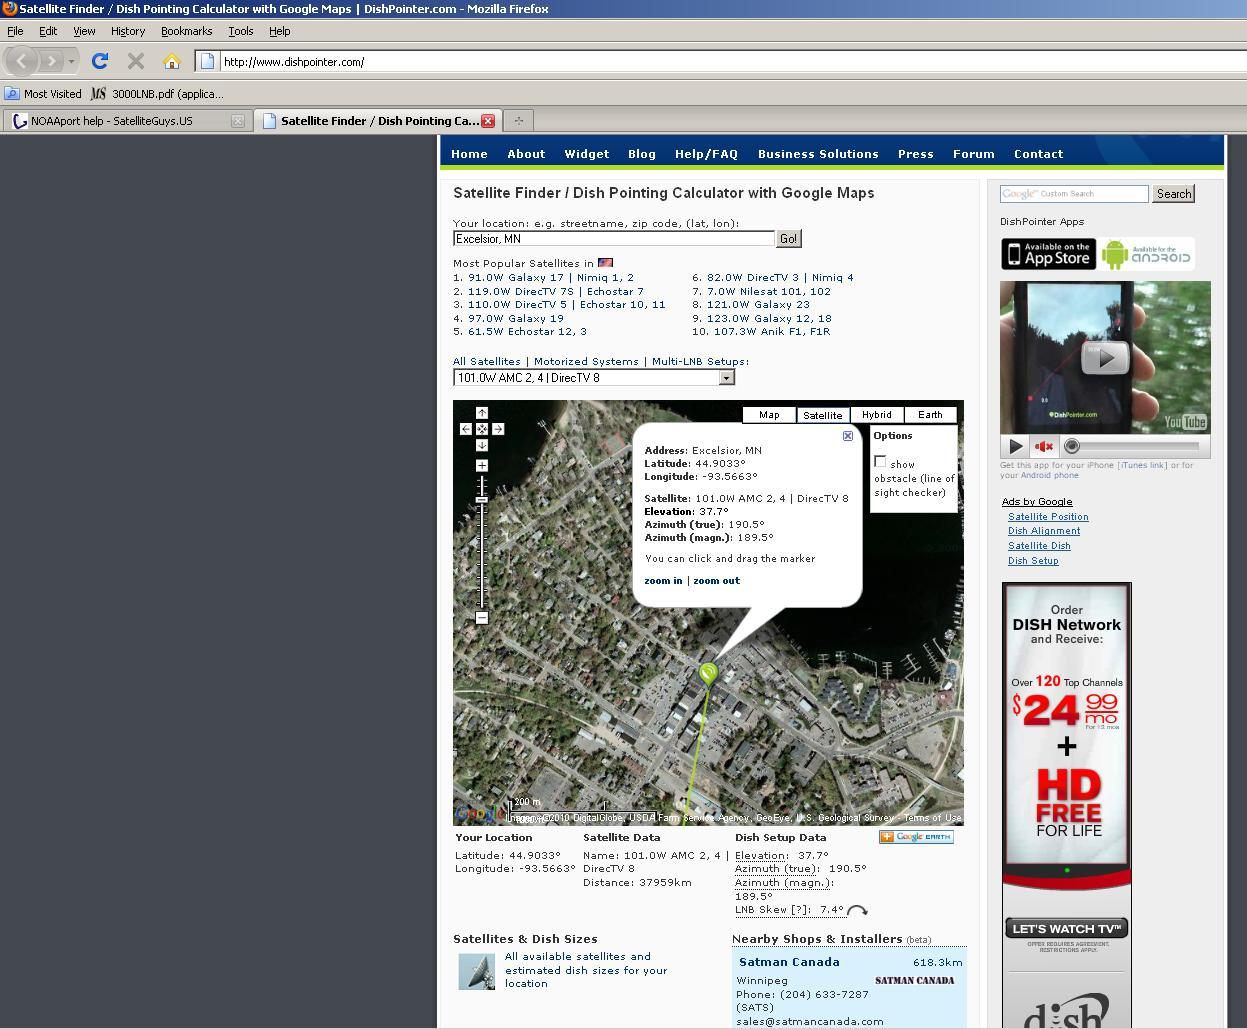Stop loading with the X toolbar icon

click(136, 61)
